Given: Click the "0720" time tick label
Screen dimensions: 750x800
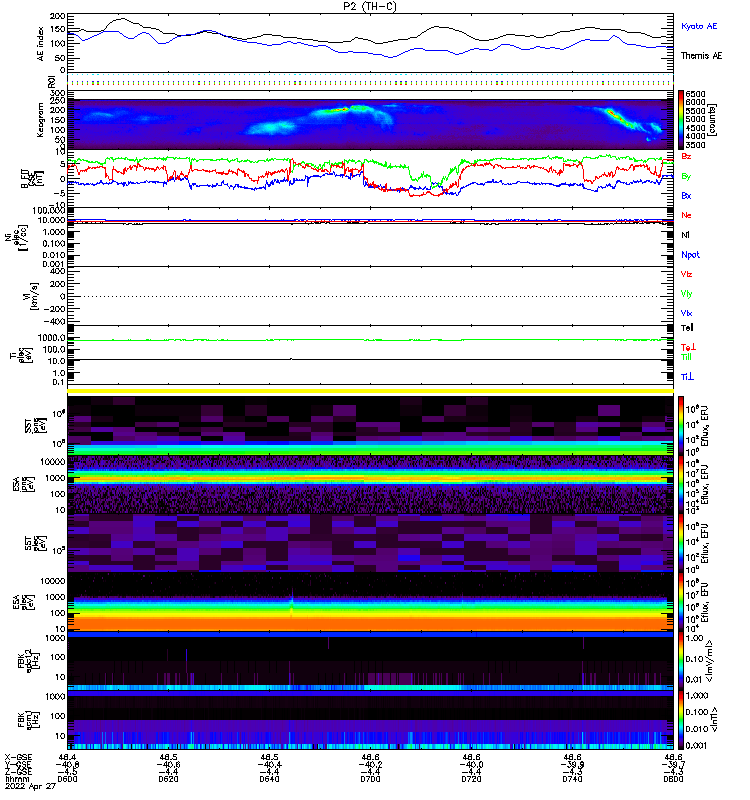Looking at the screenshot, I should 471,779.
